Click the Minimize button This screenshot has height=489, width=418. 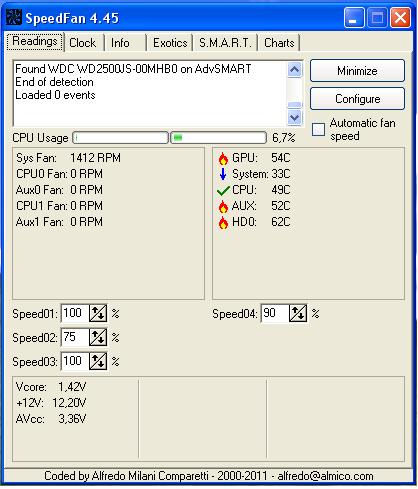point(357,71)
